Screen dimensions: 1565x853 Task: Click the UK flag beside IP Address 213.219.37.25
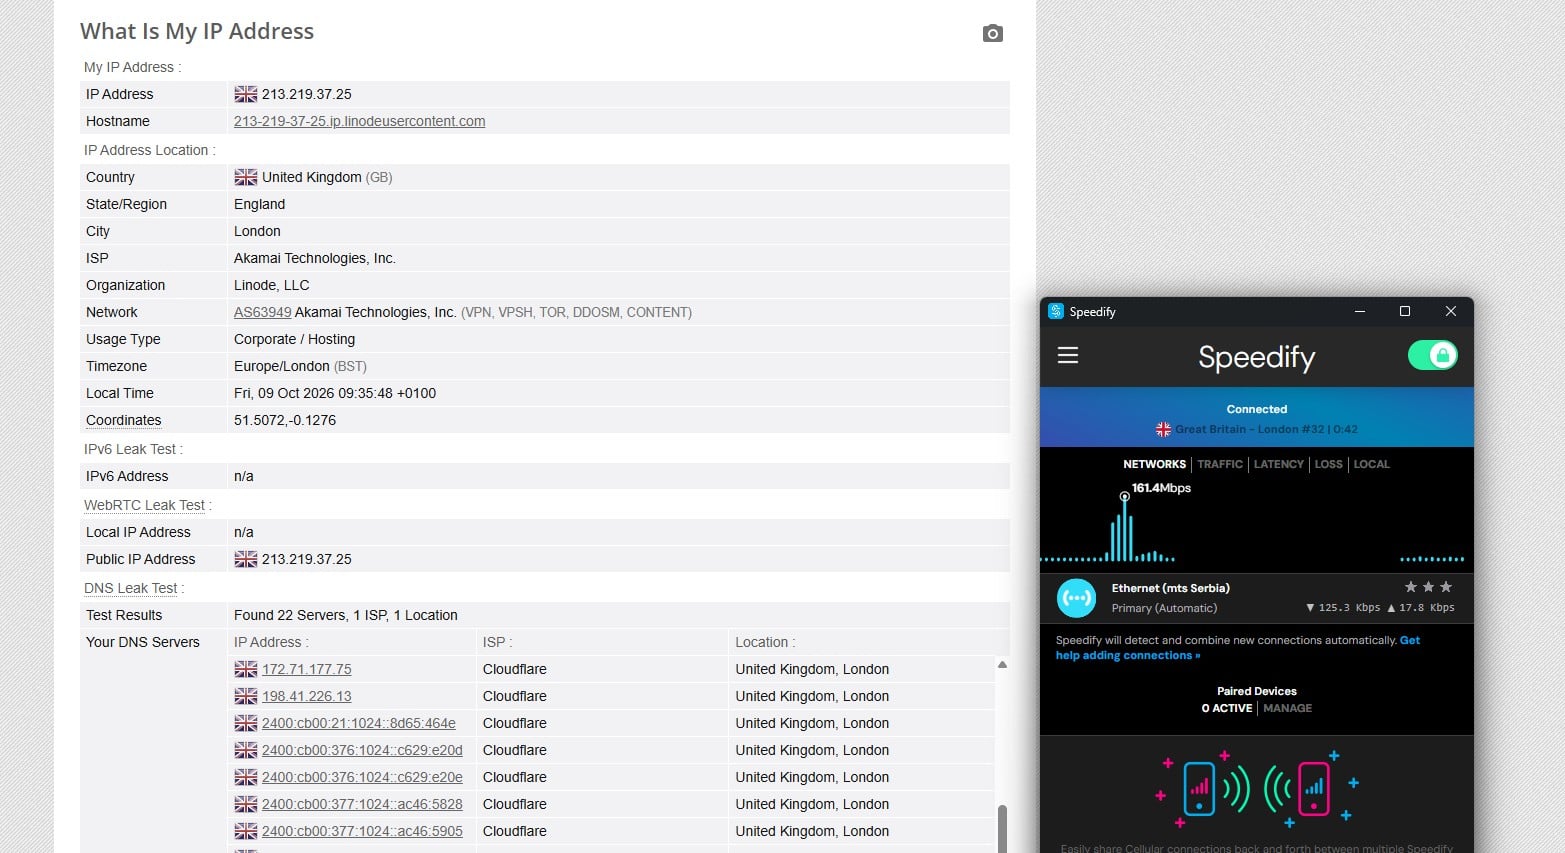(x=246, y=94)
